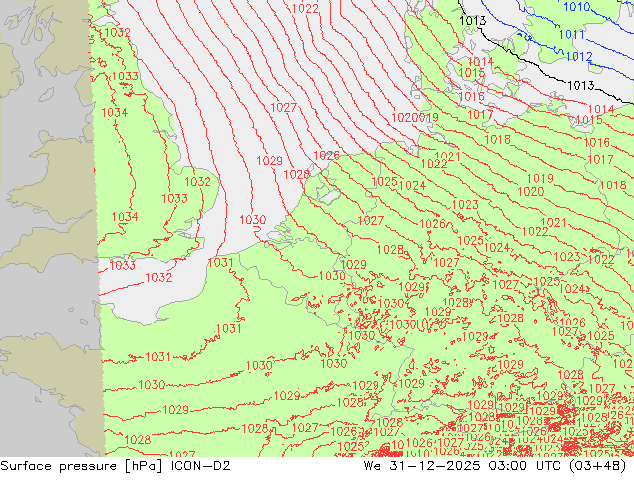Image resolution: width=634 pixels, height=490 pixels.
Task: Click the blue 1011 isobar label
Action: pyautogui.click(x=571, y=35)
